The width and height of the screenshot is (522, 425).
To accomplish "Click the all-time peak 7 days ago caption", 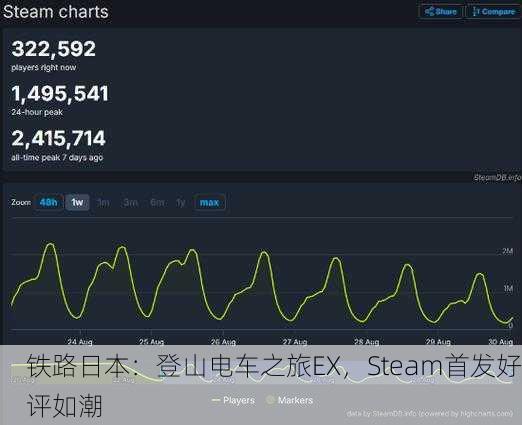I will [57, 157].
